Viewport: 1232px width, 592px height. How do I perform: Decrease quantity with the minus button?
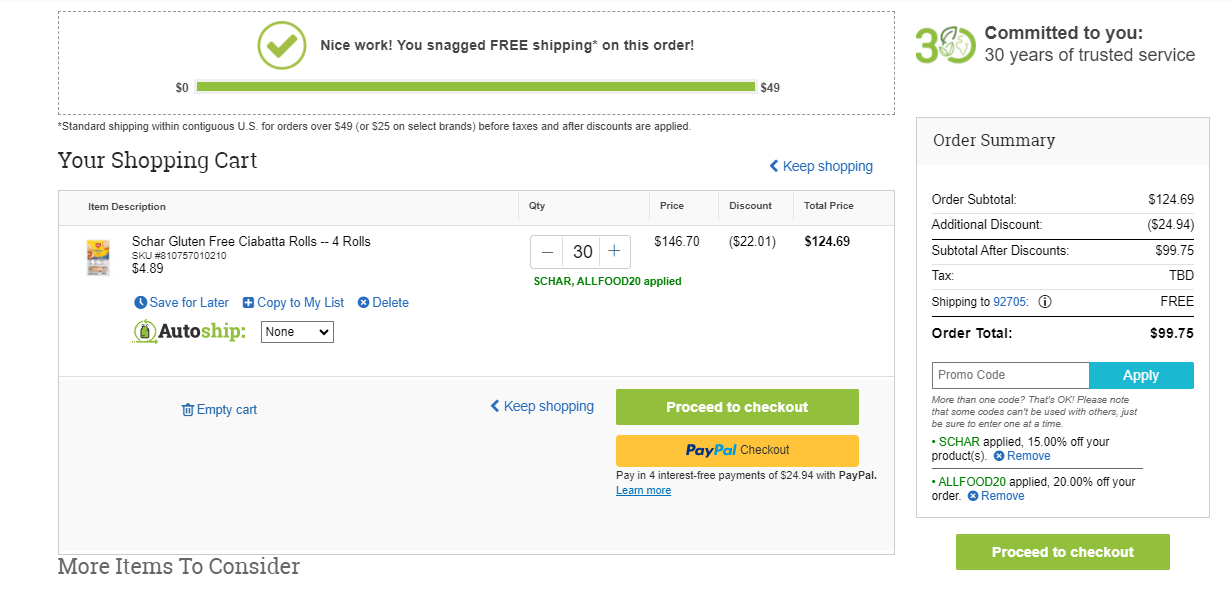pyautogui.click(x=547, y=252)
